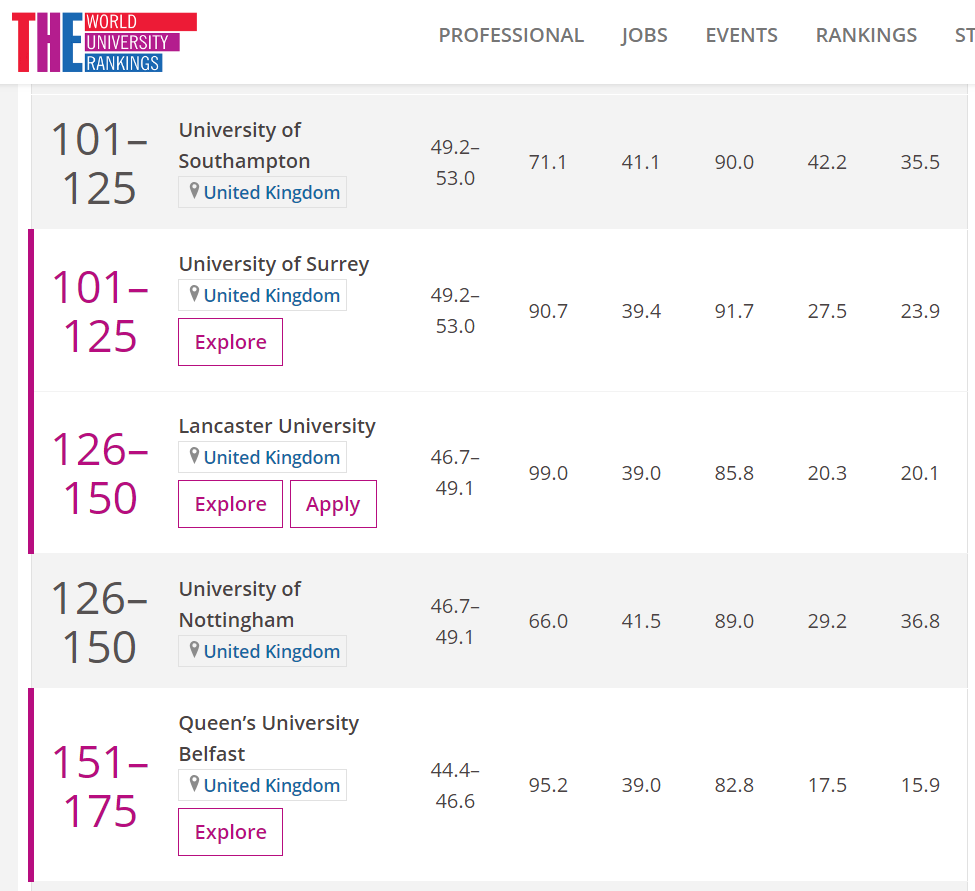Apply to Lancaster University
This screenshot has width=975, height=891.
[333, 504]
